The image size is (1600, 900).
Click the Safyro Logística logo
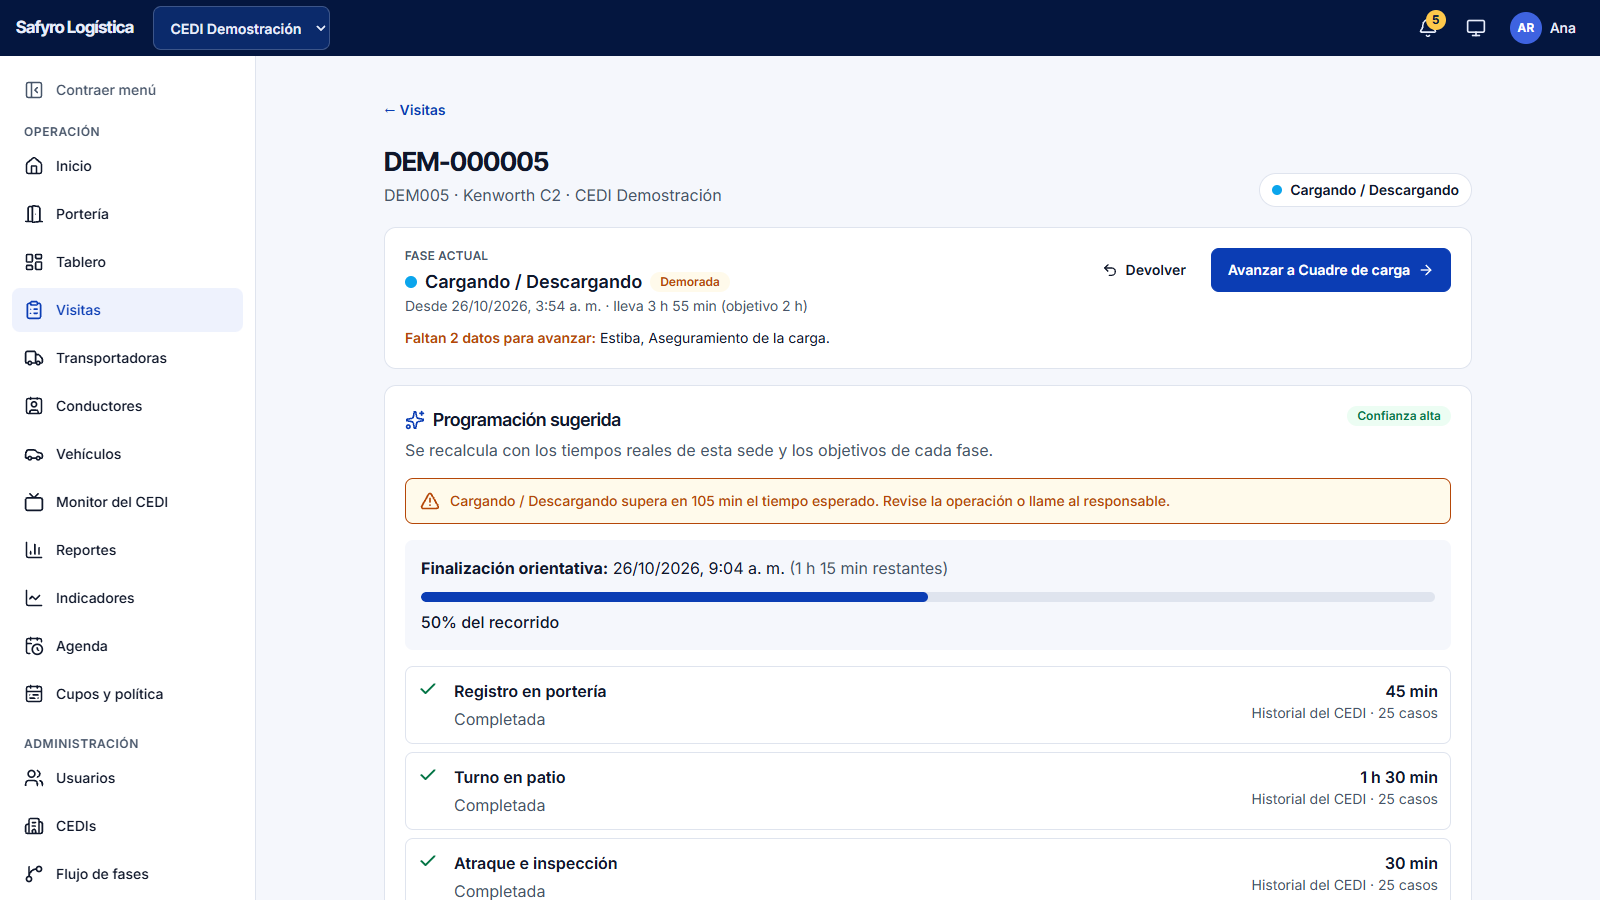(x=75, y=28)
